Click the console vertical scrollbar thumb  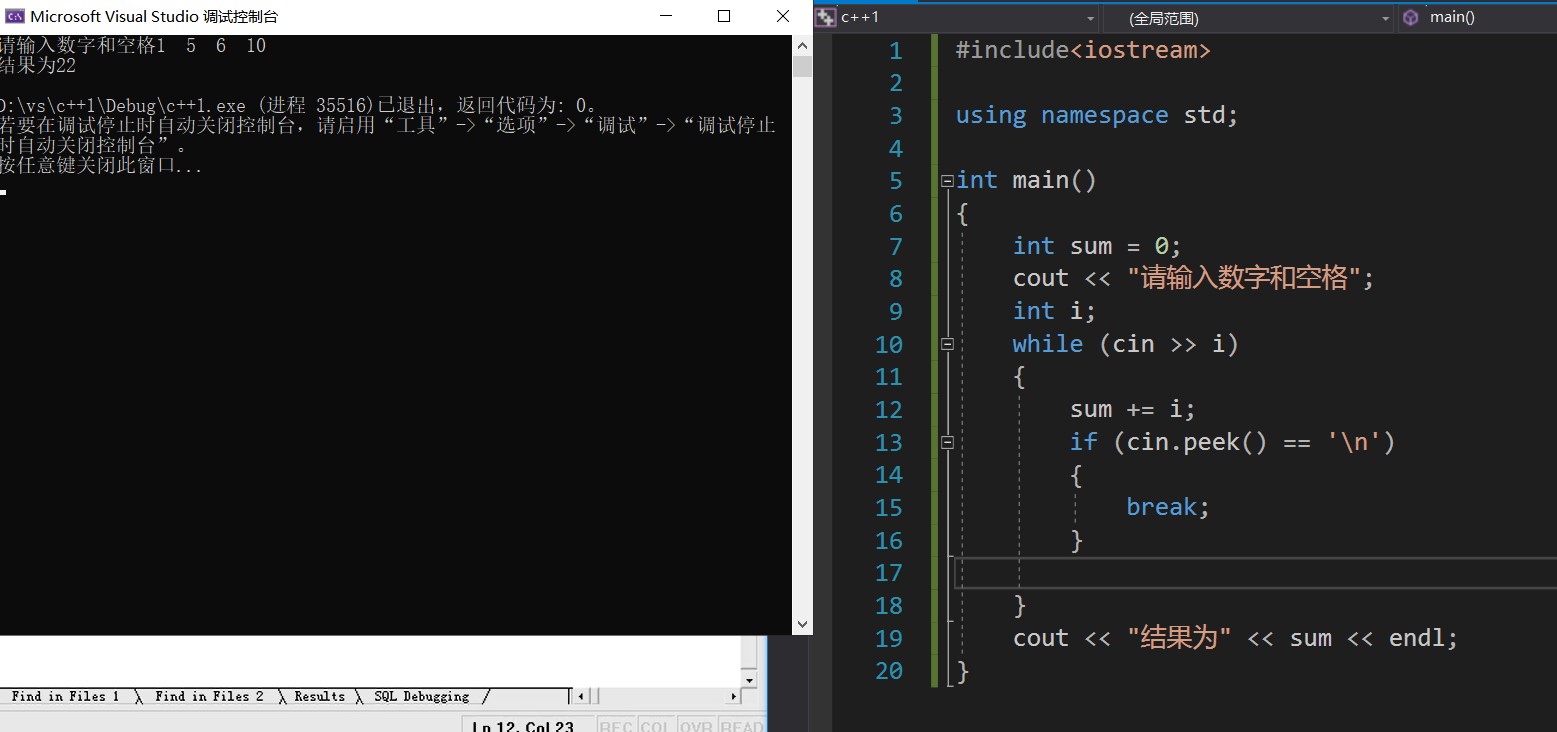802,67
